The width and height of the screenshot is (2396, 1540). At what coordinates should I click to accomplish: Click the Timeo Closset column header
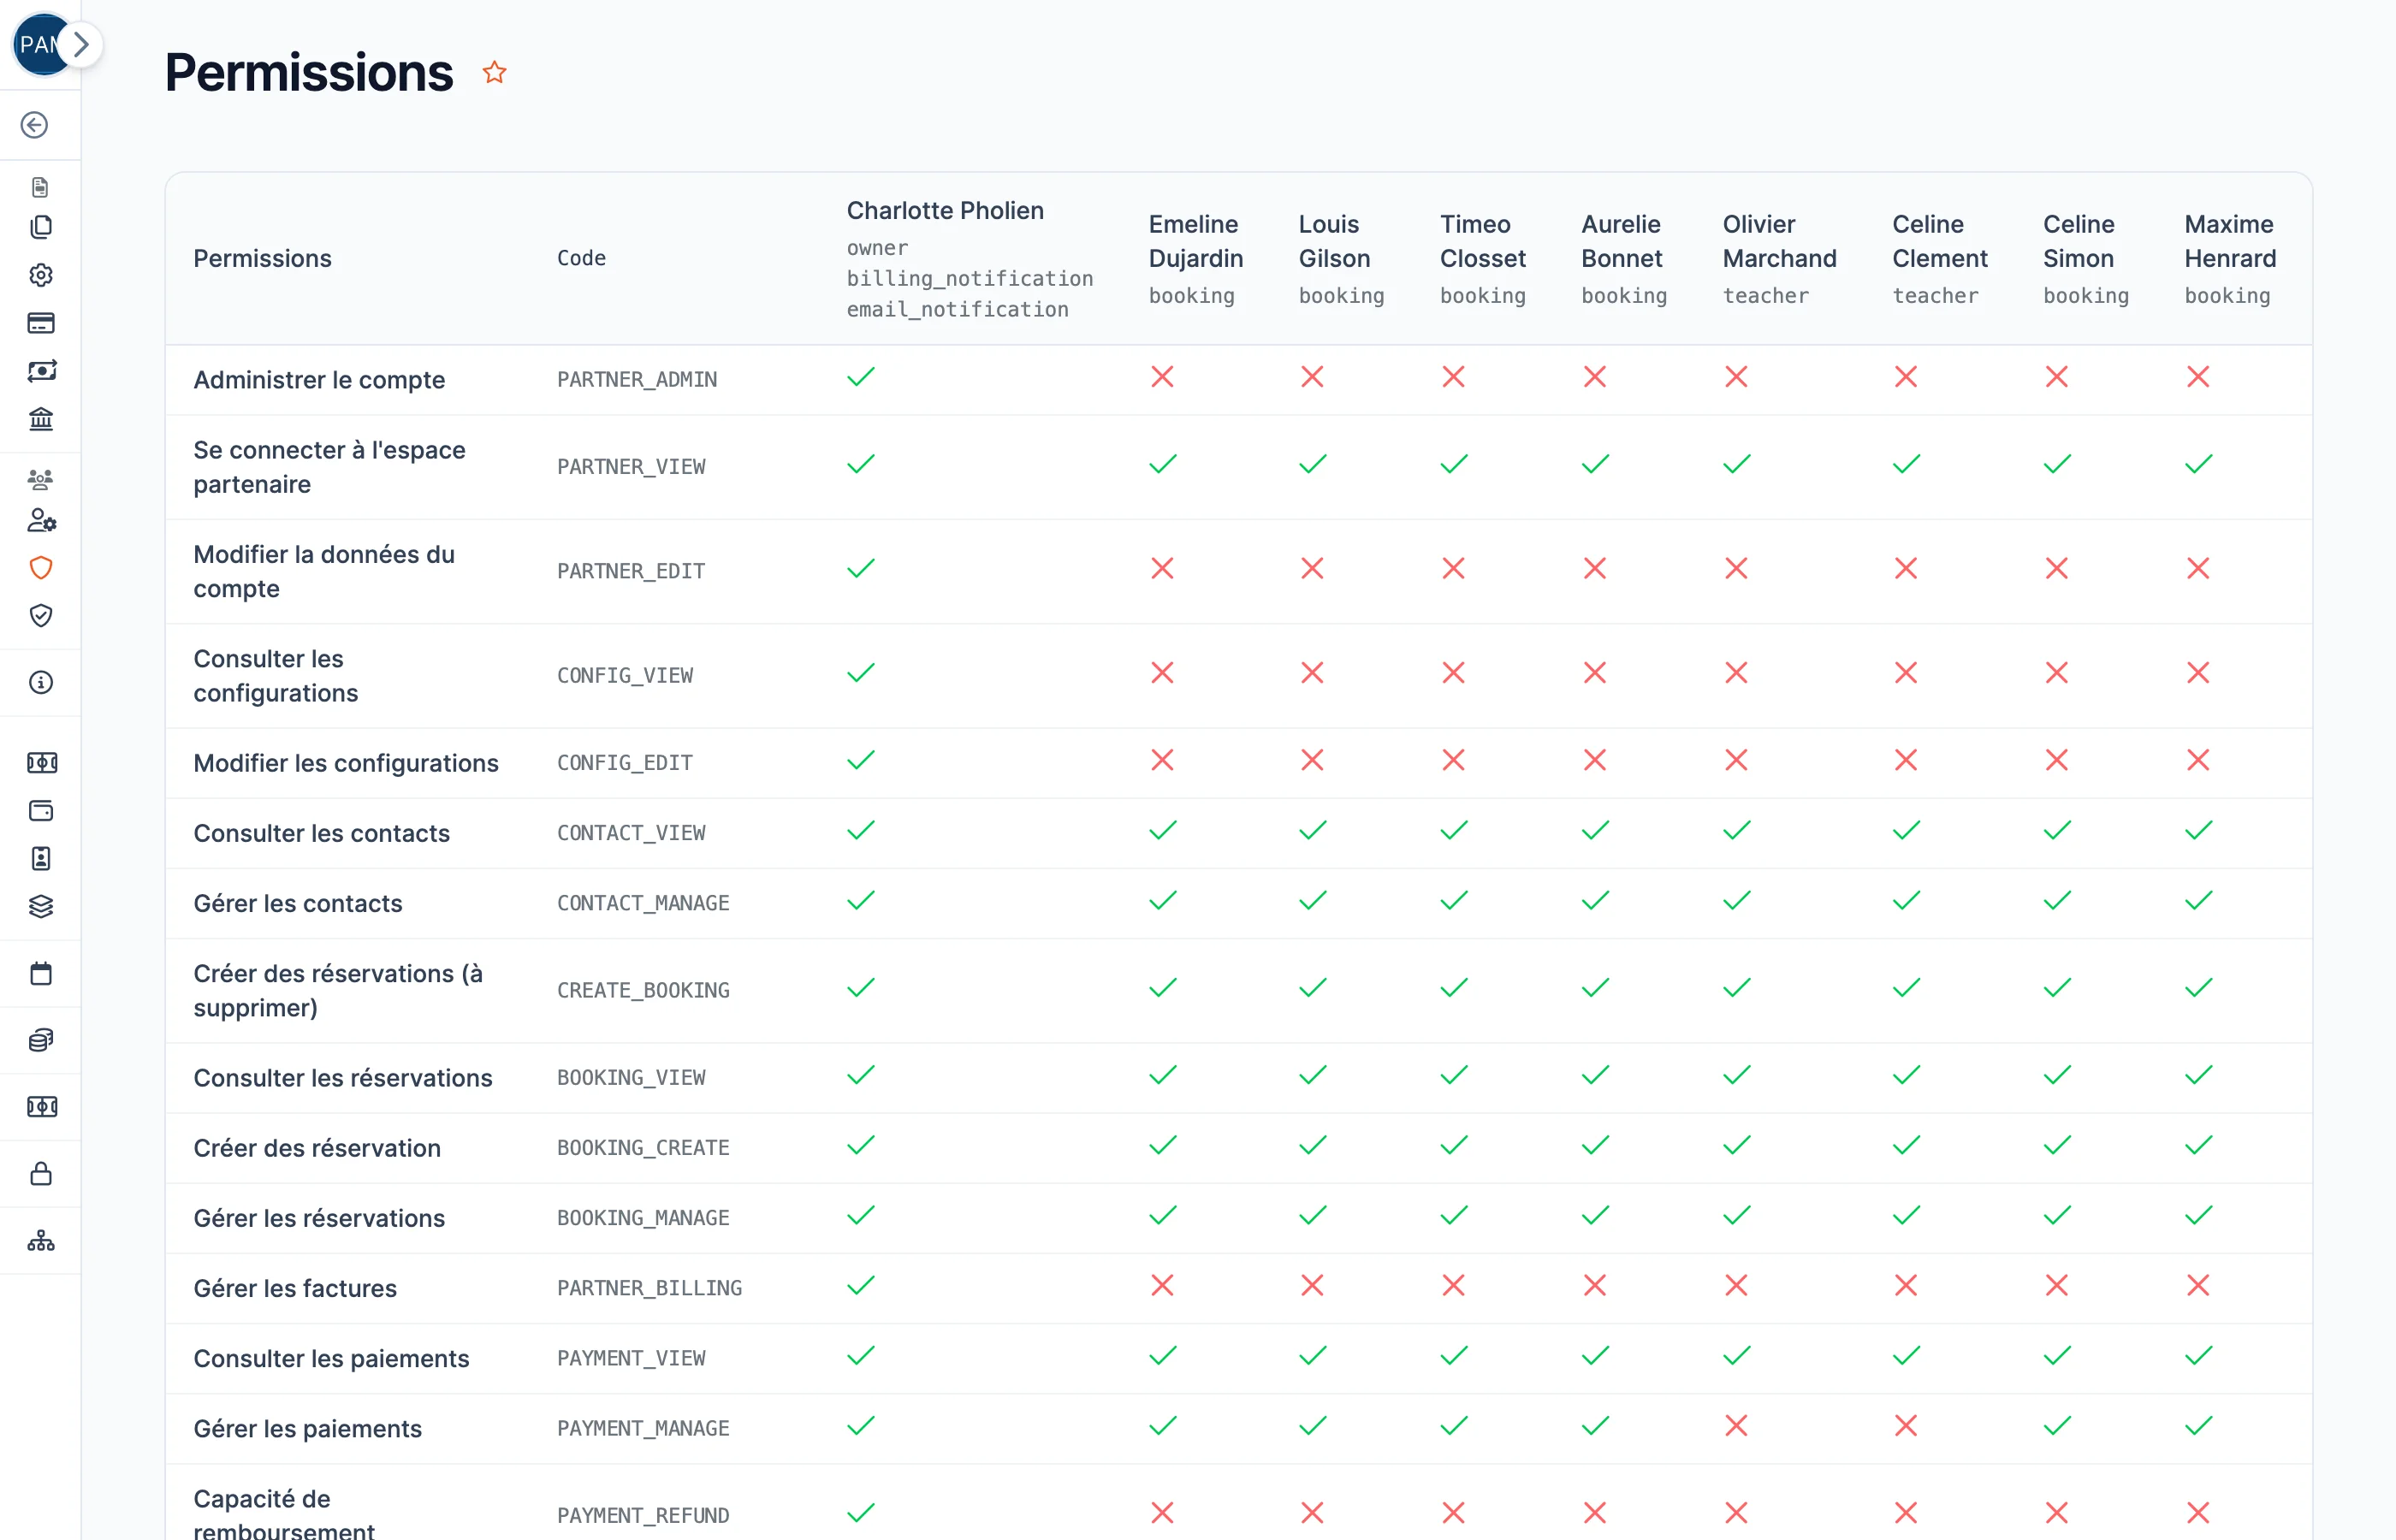[1482, 259]
